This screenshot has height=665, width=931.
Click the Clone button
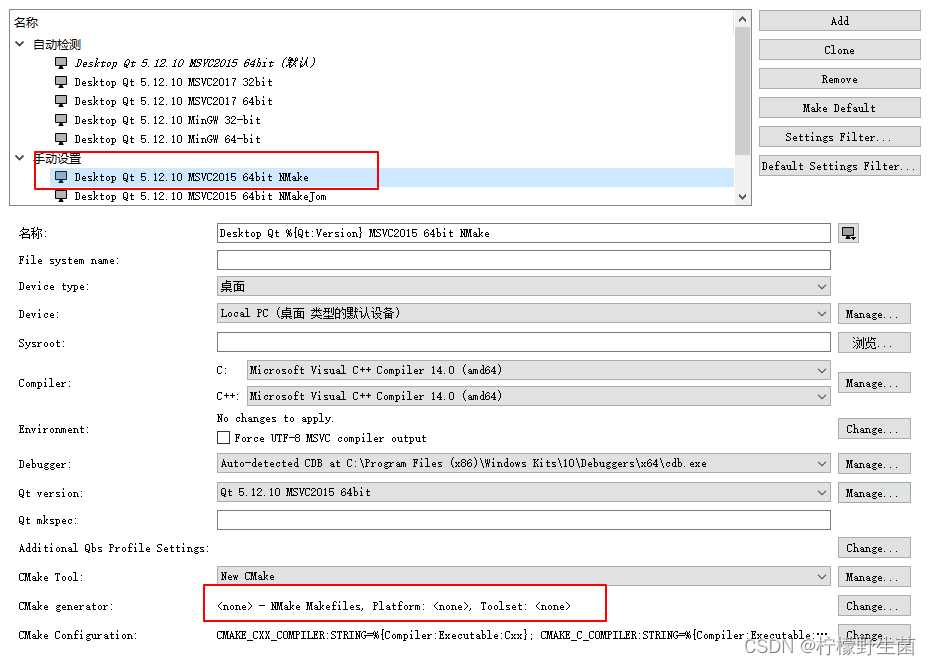838,49
